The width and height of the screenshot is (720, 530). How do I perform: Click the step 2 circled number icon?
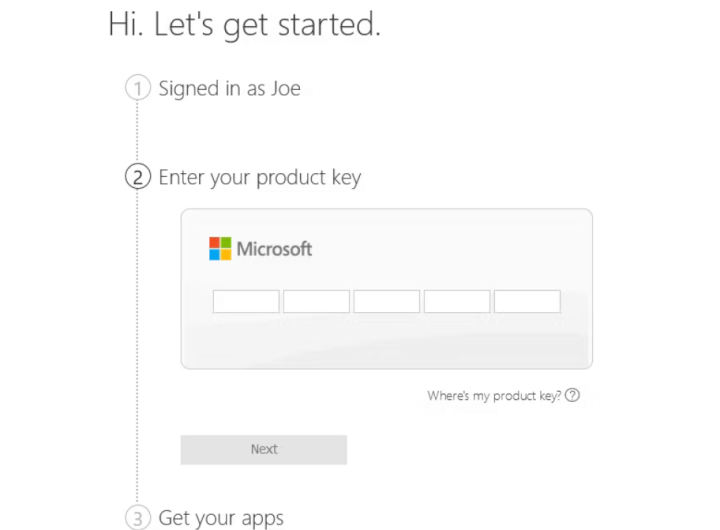137,177
